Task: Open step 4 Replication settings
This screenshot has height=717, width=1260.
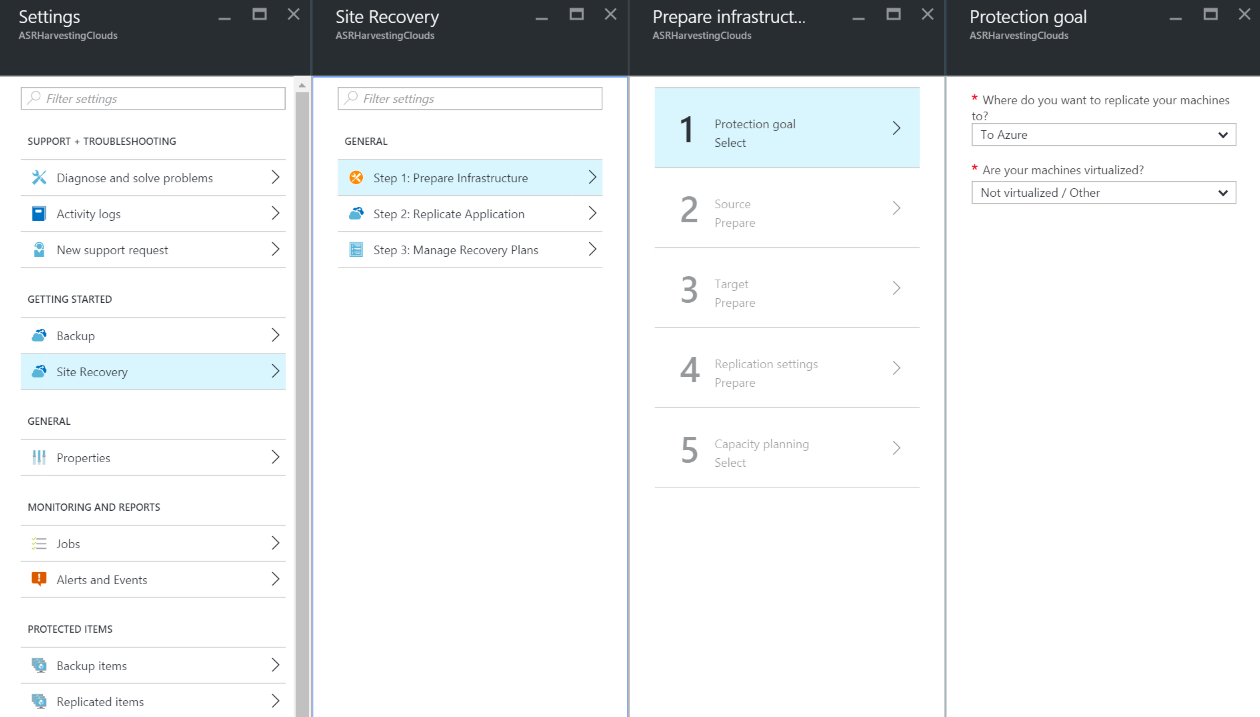Action: (x=787, y=368)
